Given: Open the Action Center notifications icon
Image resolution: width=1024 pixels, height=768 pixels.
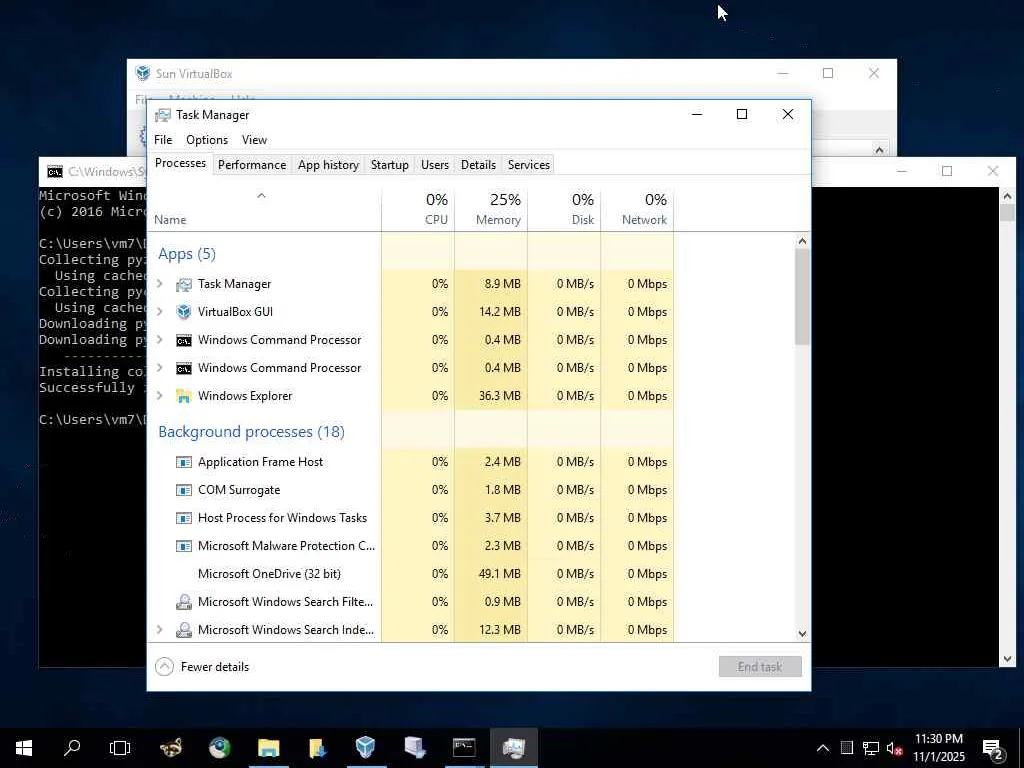Looking at the screenshot, I should point(993,749).
